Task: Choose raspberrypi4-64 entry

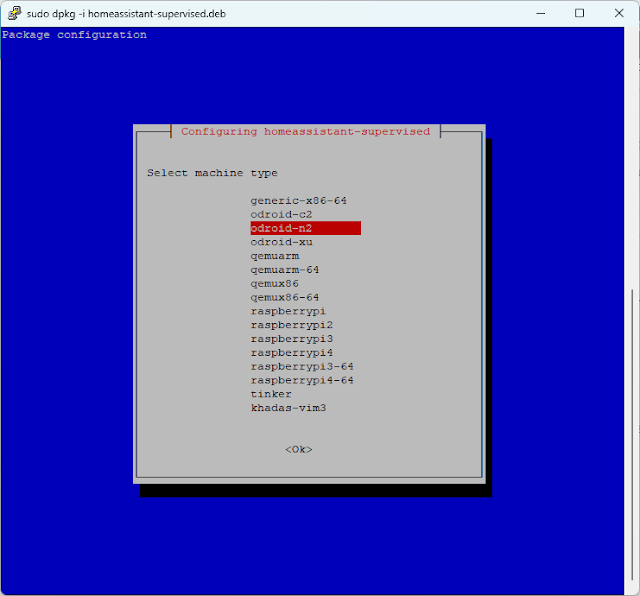Action: click(302, 380)
